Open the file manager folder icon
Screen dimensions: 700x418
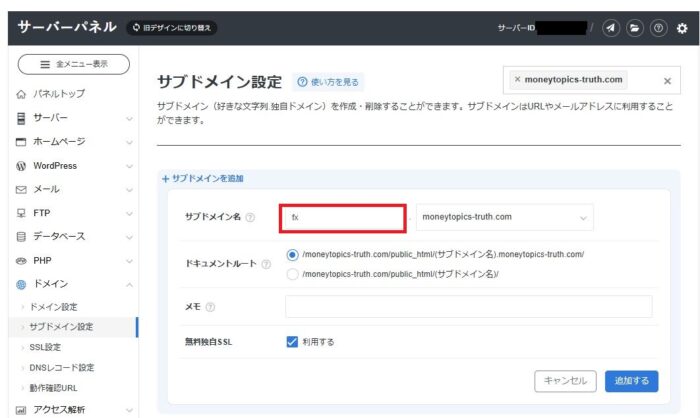click(x=634, y=28)
